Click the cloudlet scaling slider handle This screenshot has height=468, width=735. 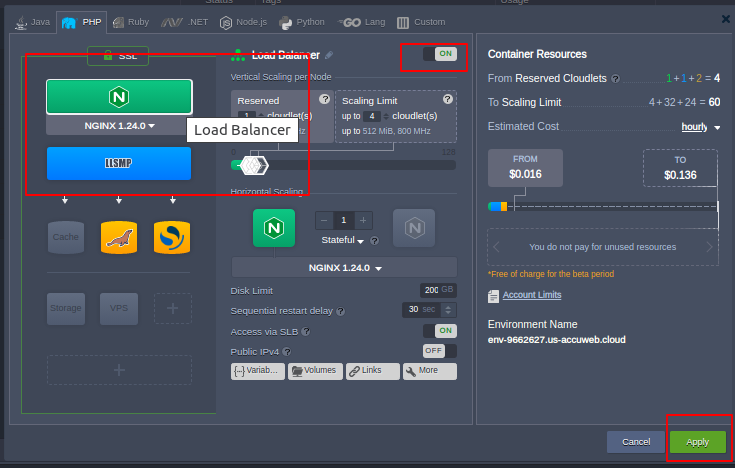click(x=252, y=165)
